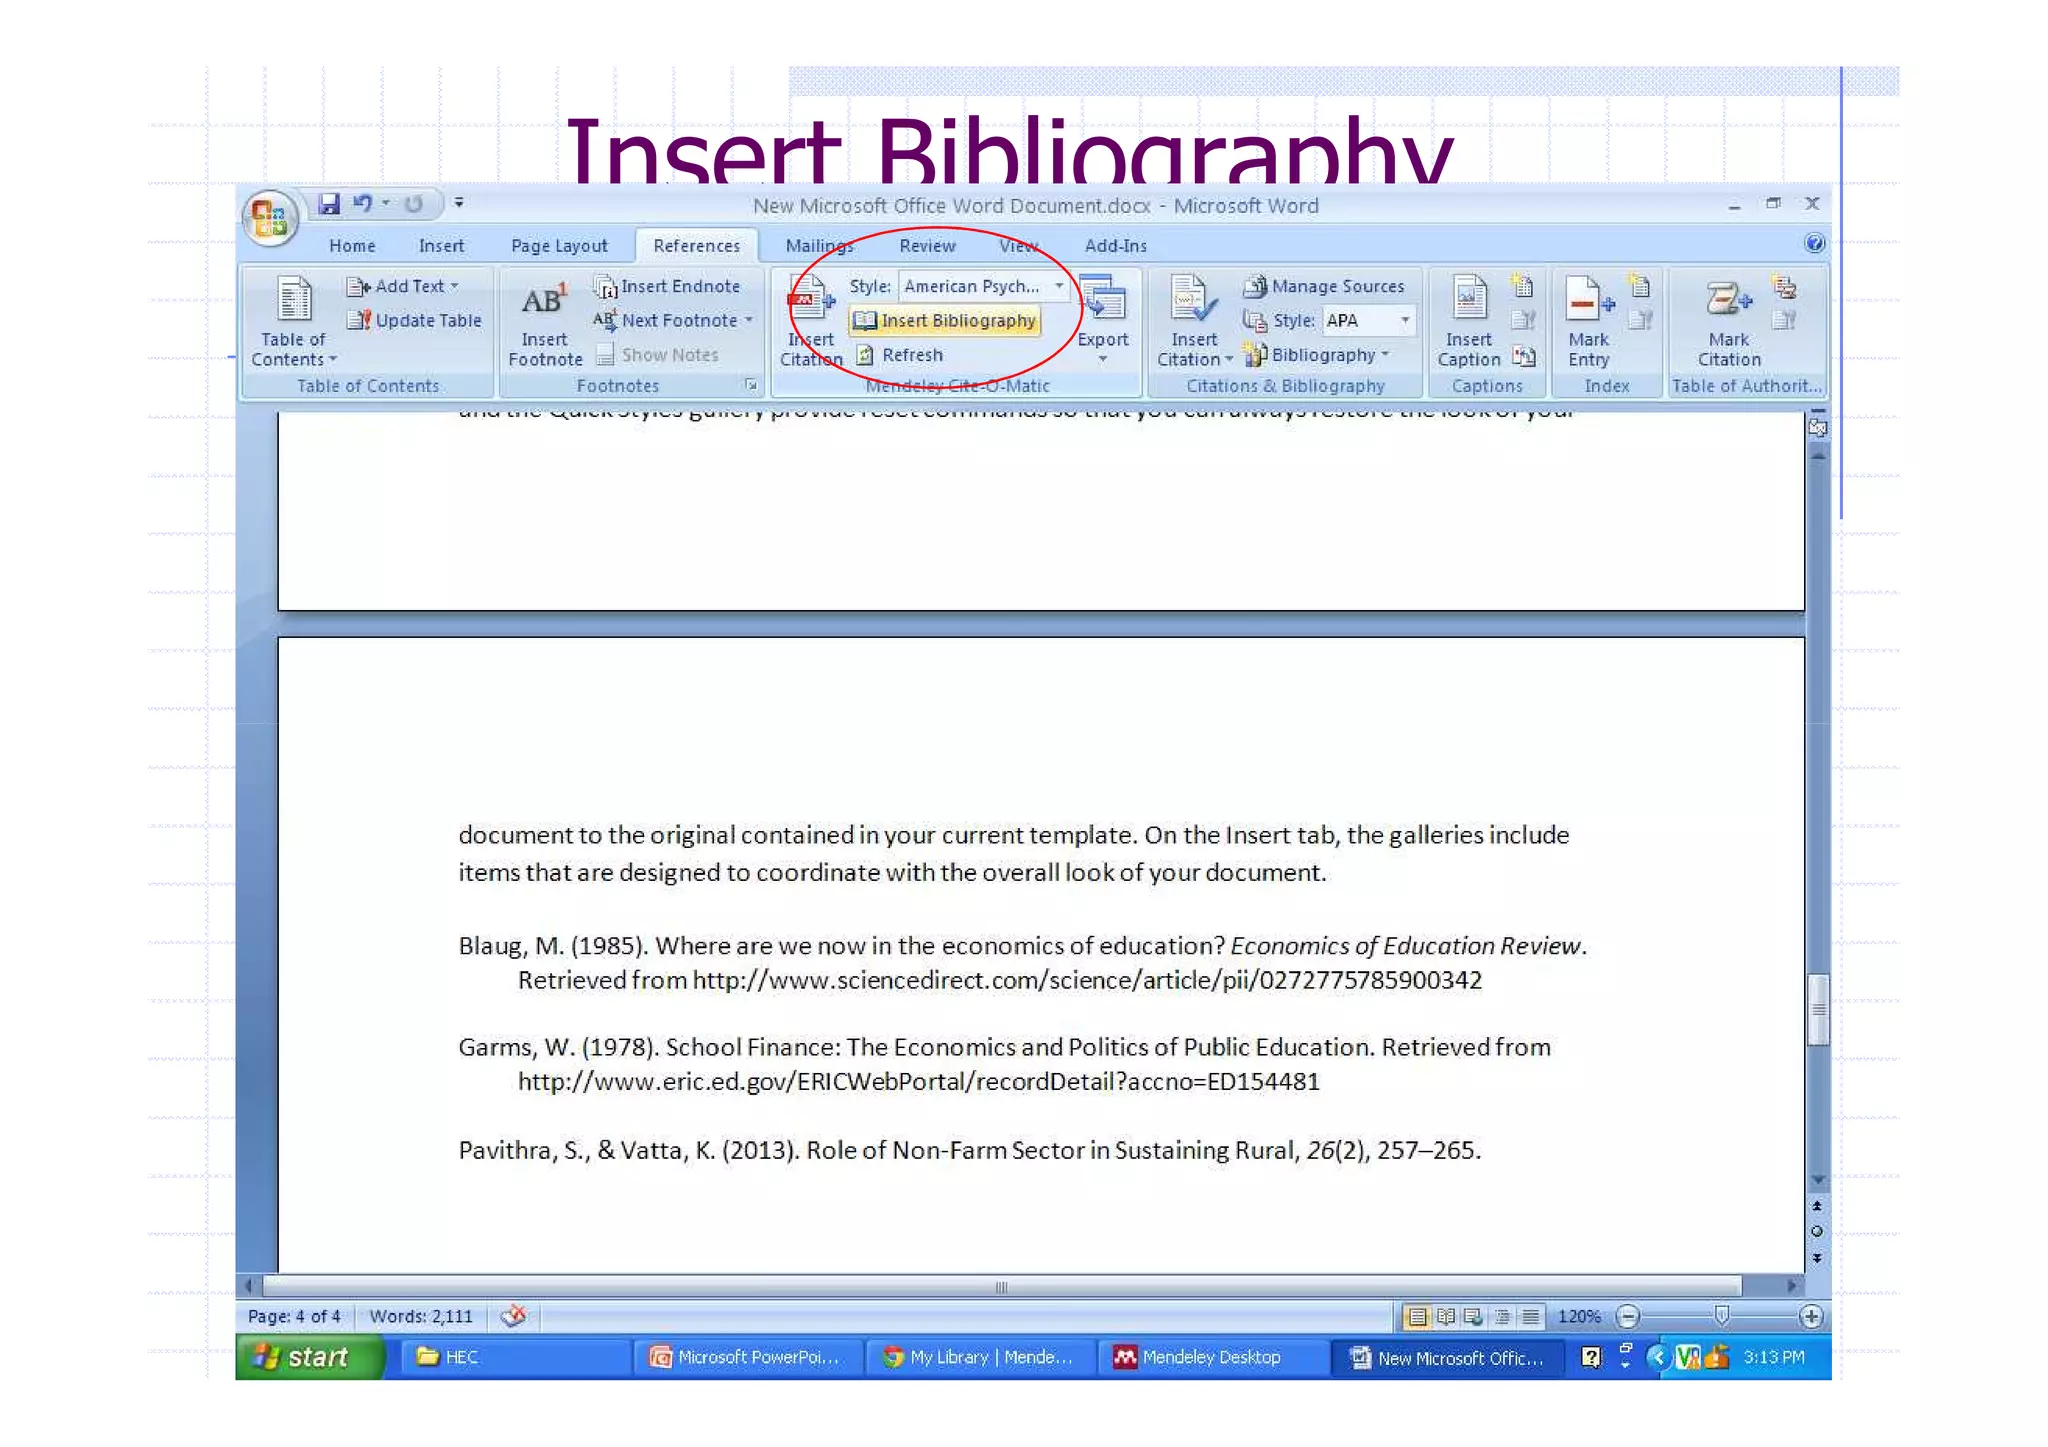2048x1447 pixels.
Task: Click Zoom Out minus button
Action: (1628, 1316)
